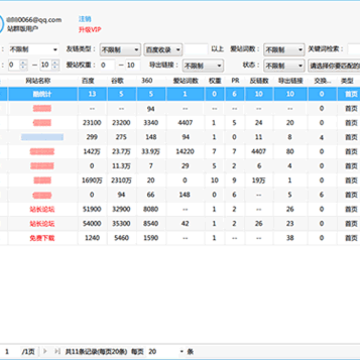The height and width of the screenshot is (360, 360).
Task: Open the 状态 filter dropdown
Action: click(284, 66)
